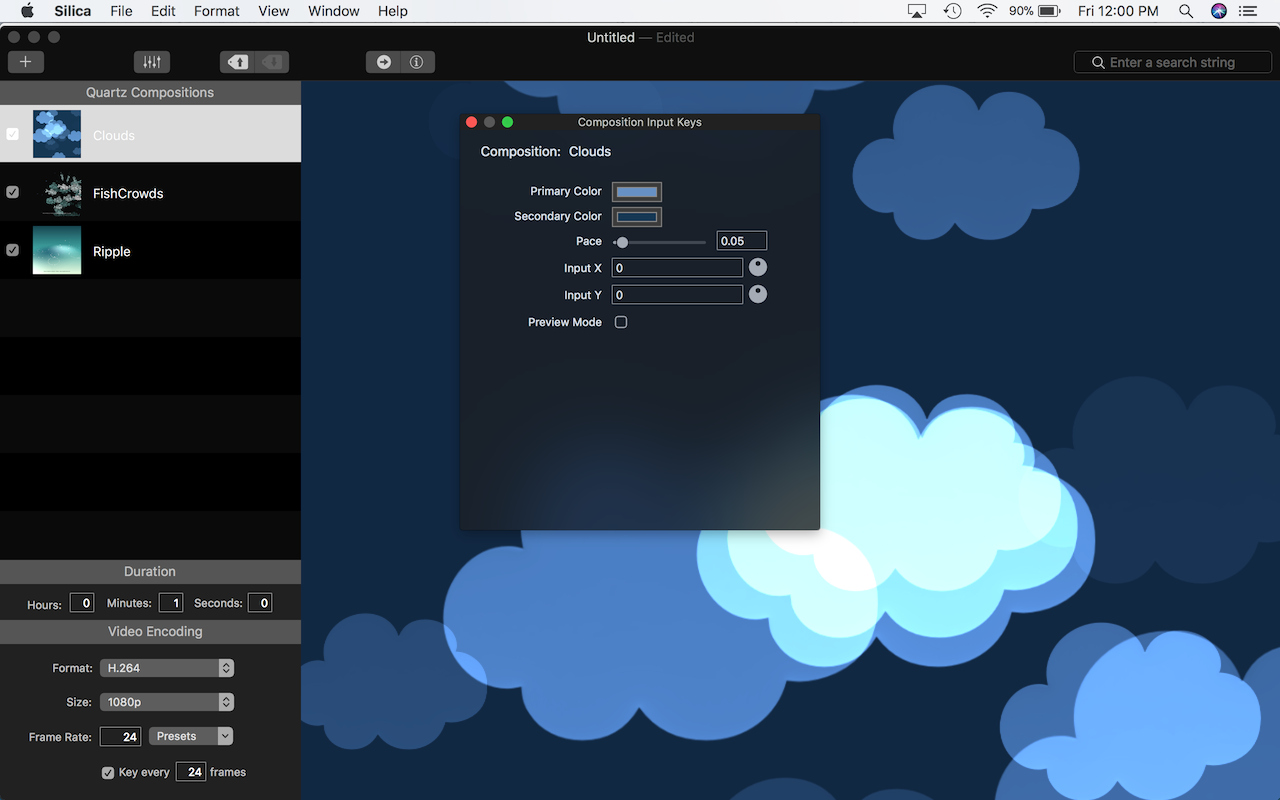Select the Clouds composition thumbnail
1280x800 pixels.
[x=57, y=134]
